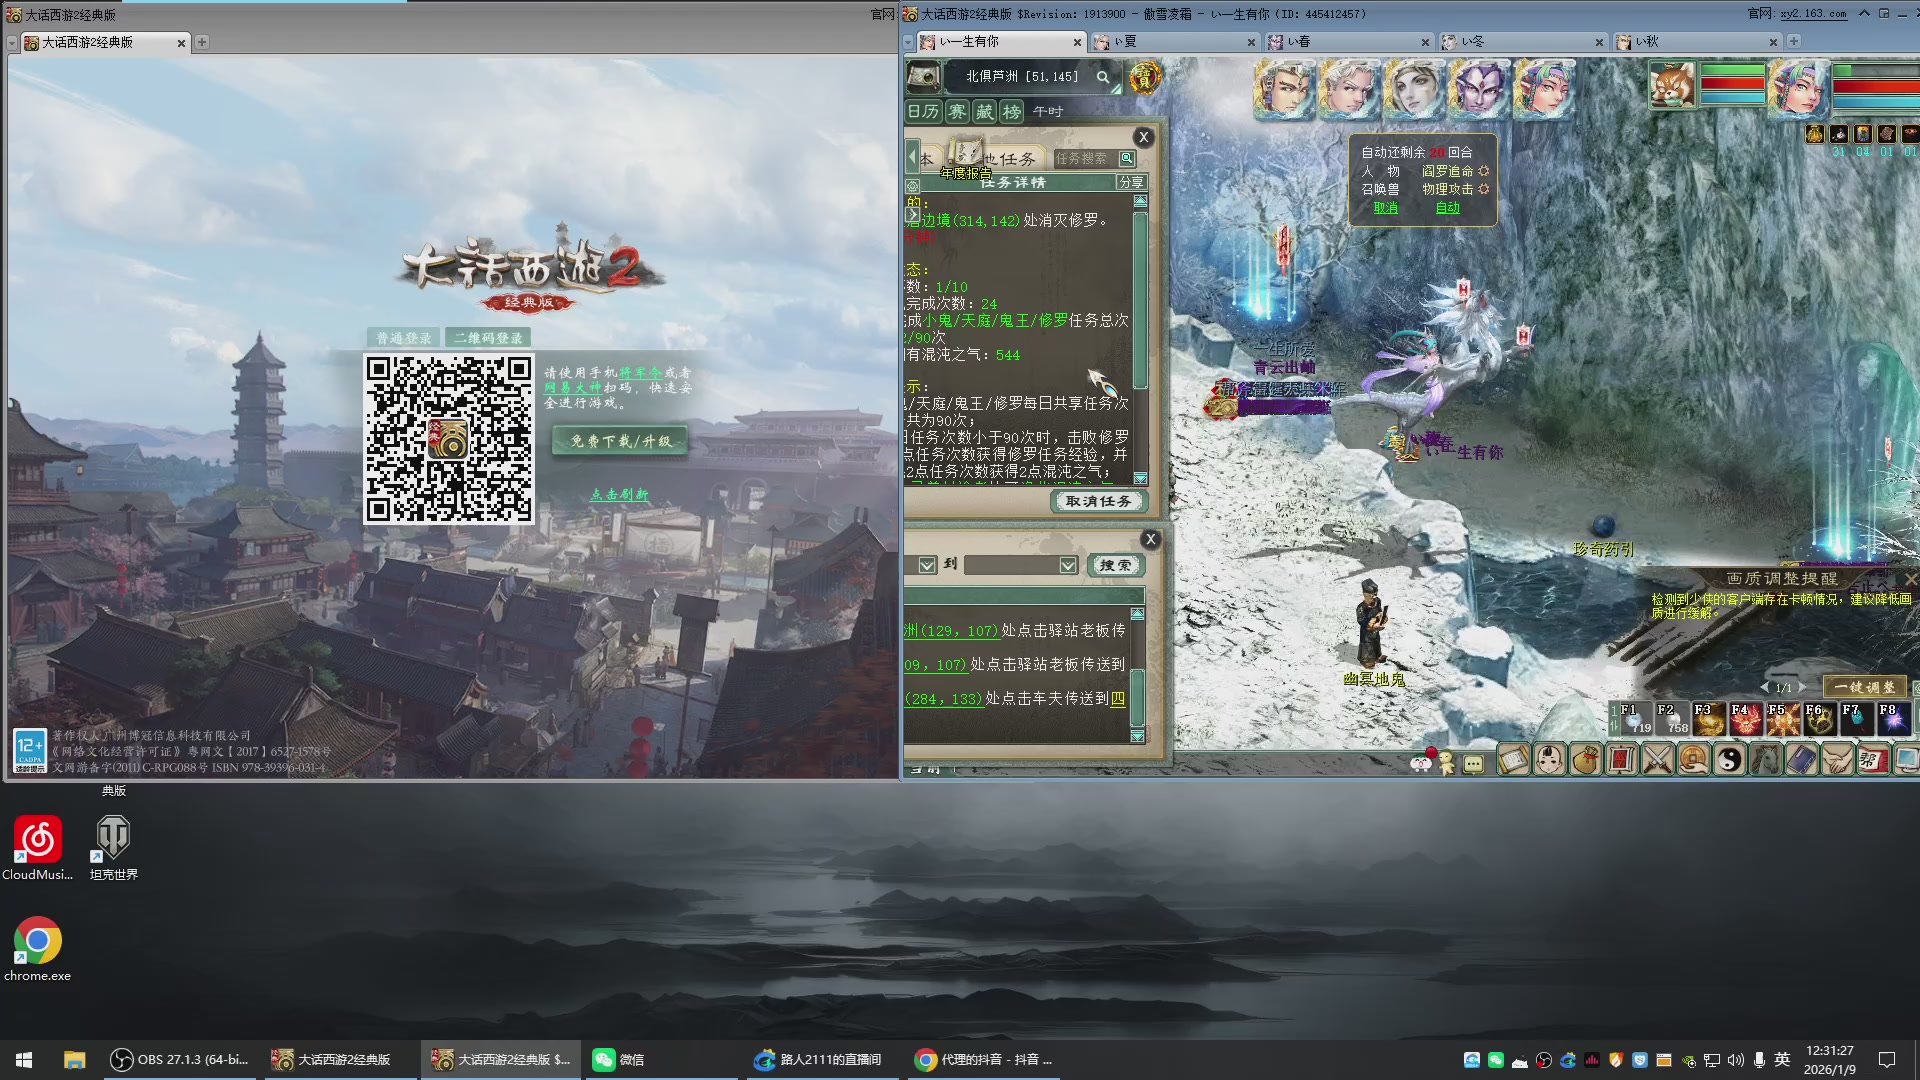This screenshot has height=1080, width=1920.
Task: Click the golden 宝 treasure shop icon
Action: (x=1144, y=77)
